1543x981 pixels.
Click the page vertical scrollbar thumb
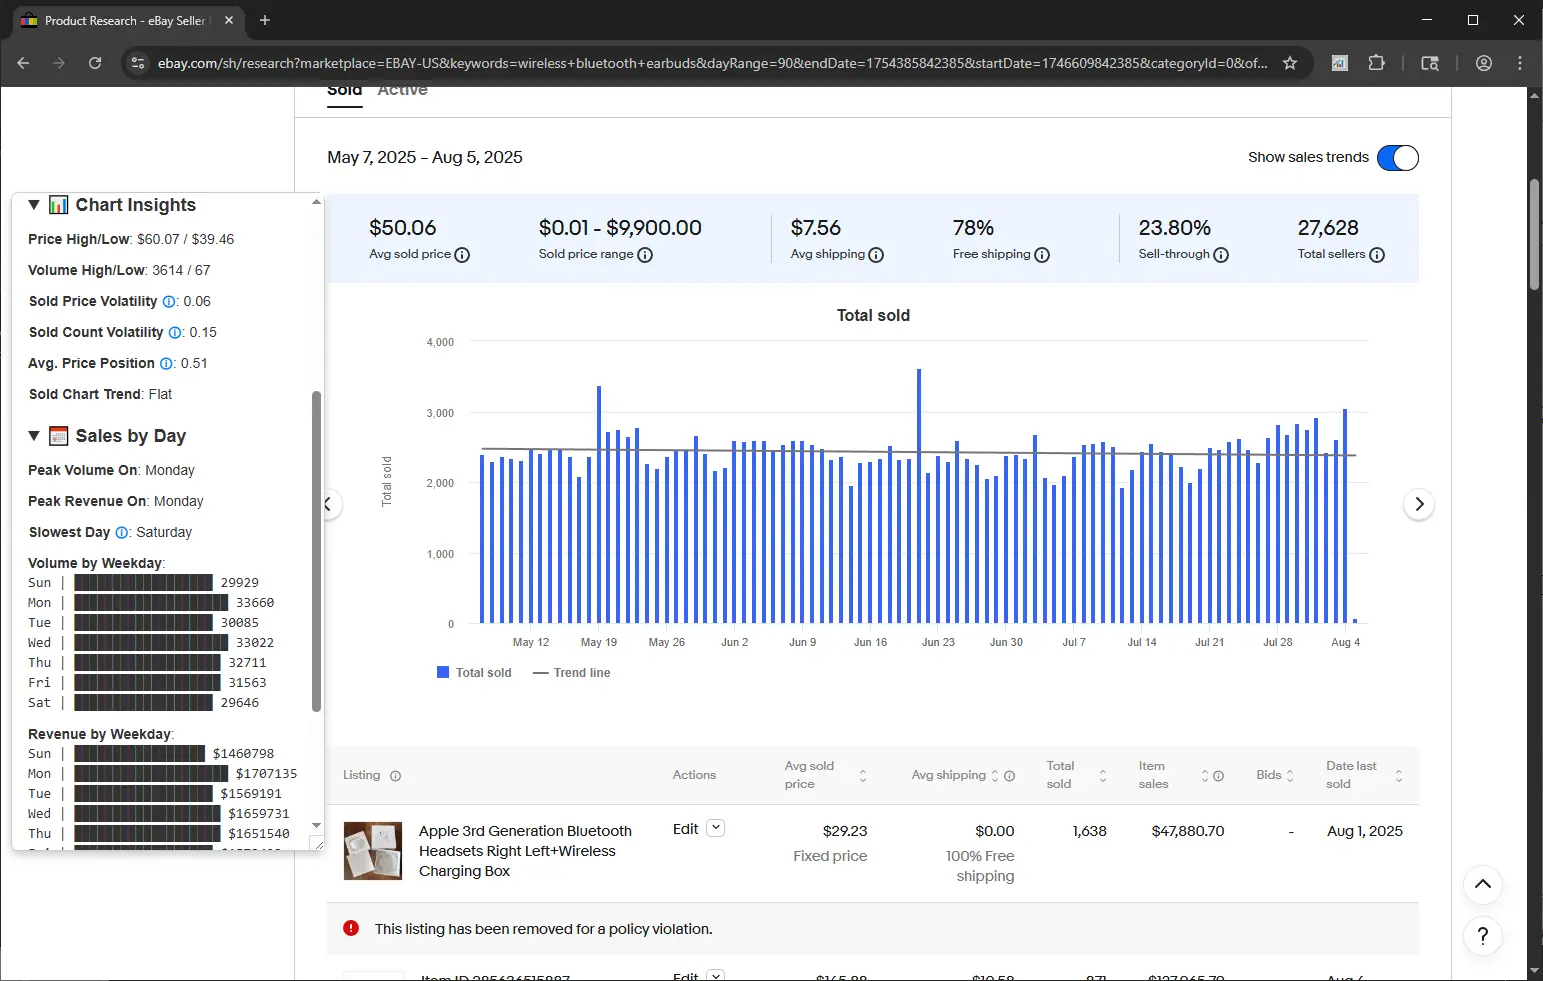pos(1535,235)
